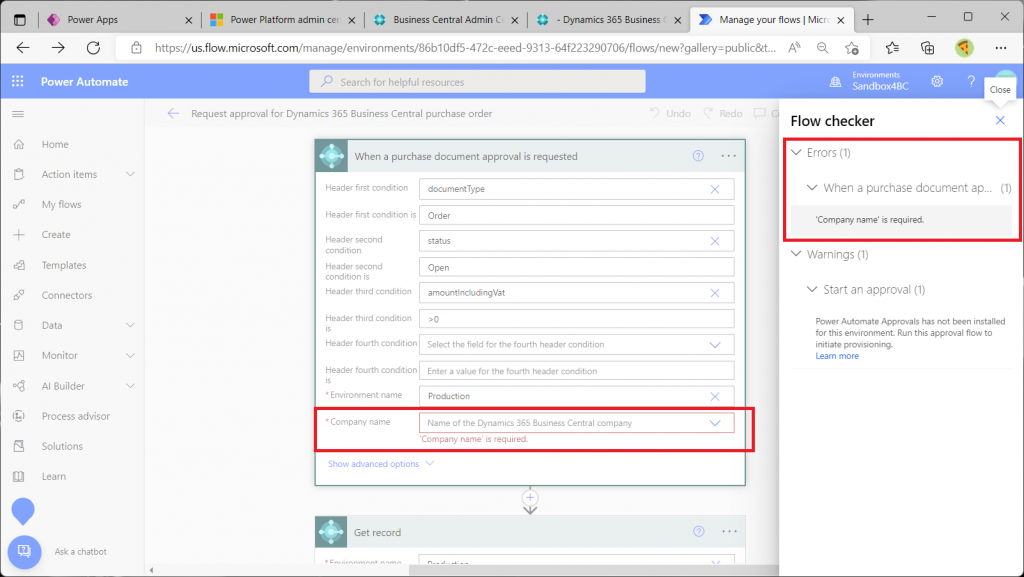Close the Flow checker panel

click(1000, 121)
